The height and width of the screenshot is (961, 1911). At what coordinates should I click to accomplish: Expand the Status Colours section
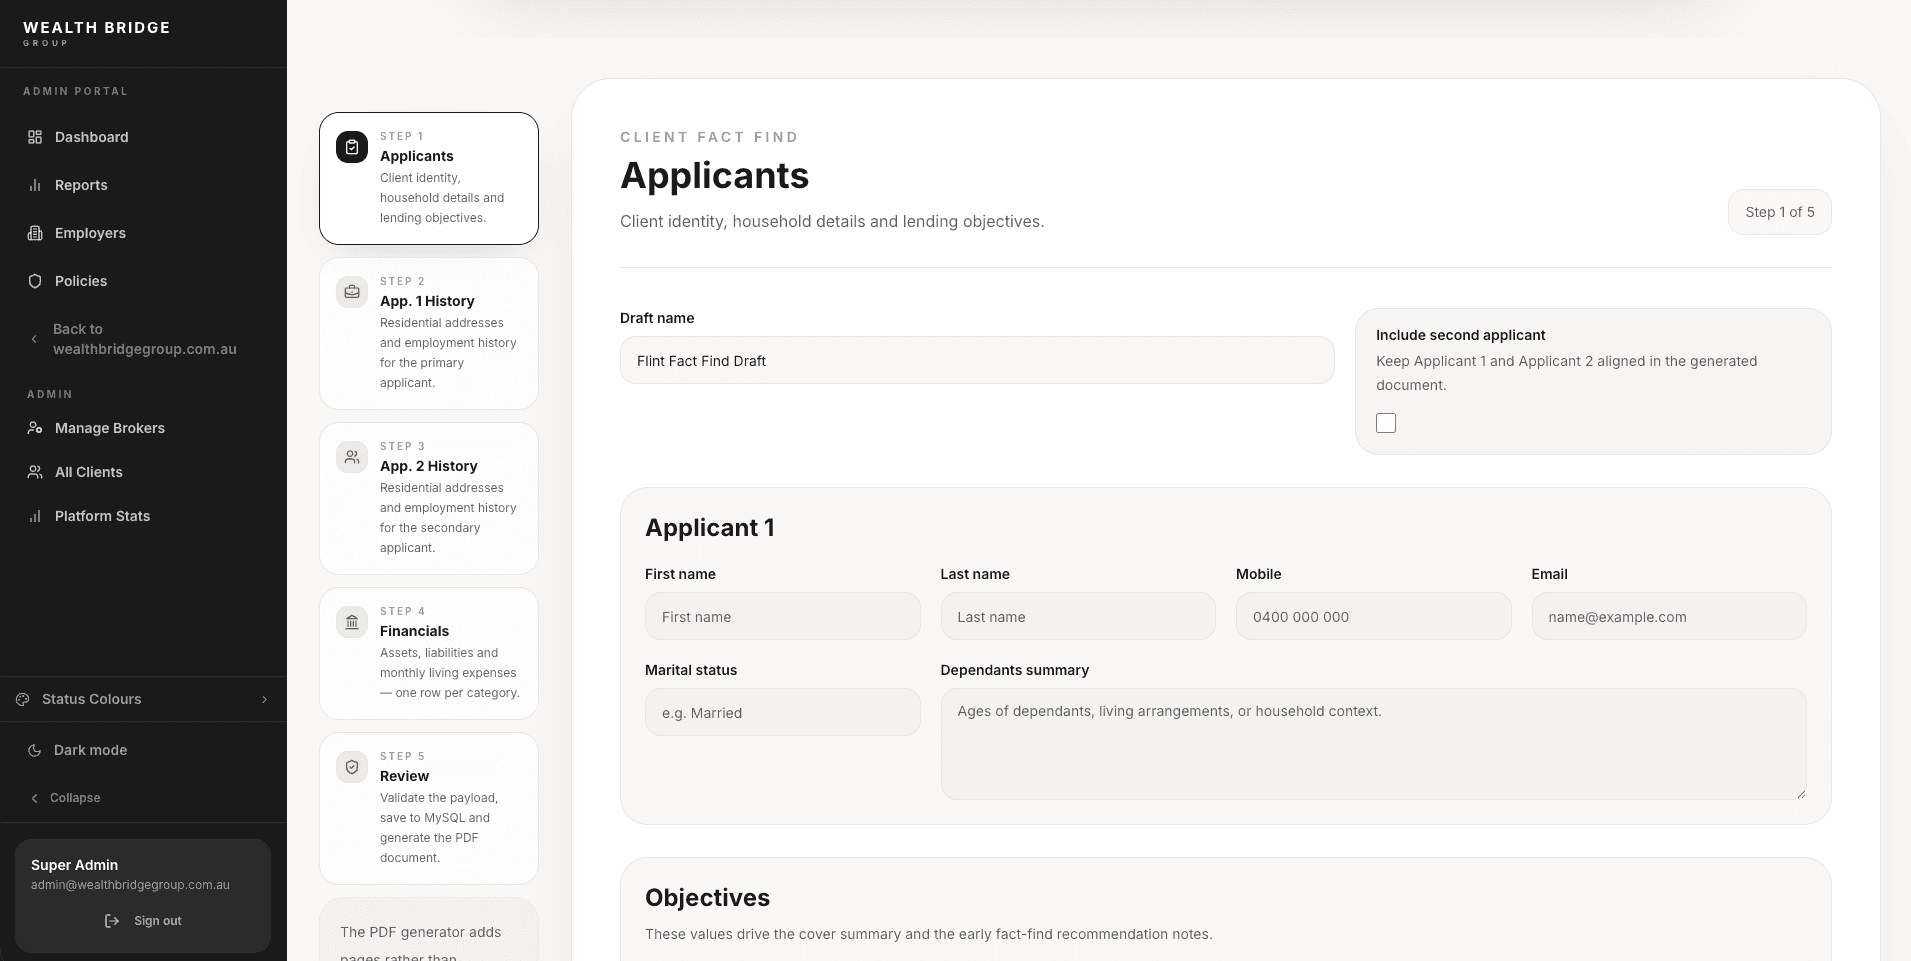[143, 699]
